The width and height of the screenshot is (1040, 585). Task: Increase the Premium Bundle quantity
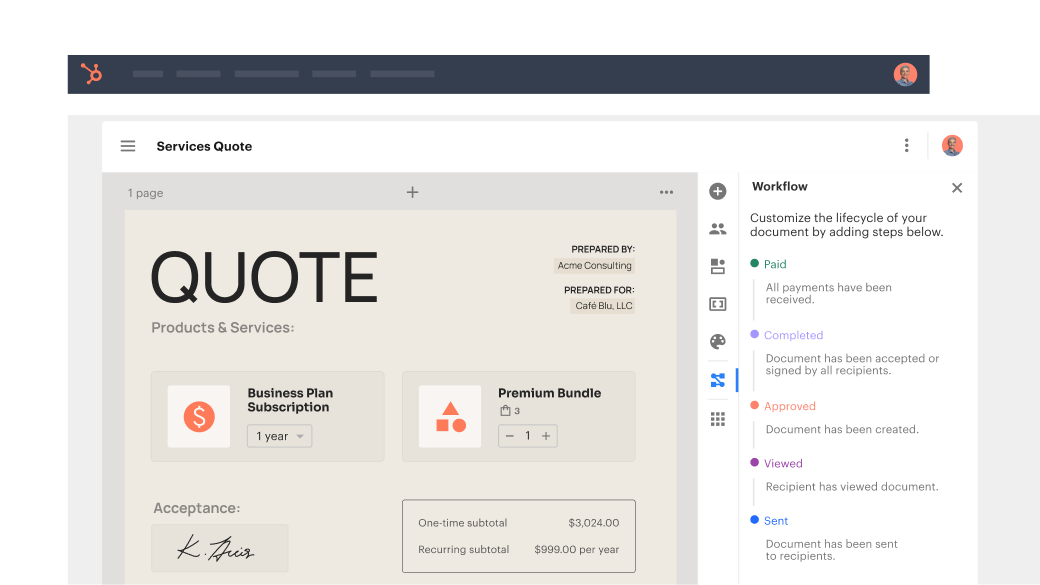(x=546, y=435)
